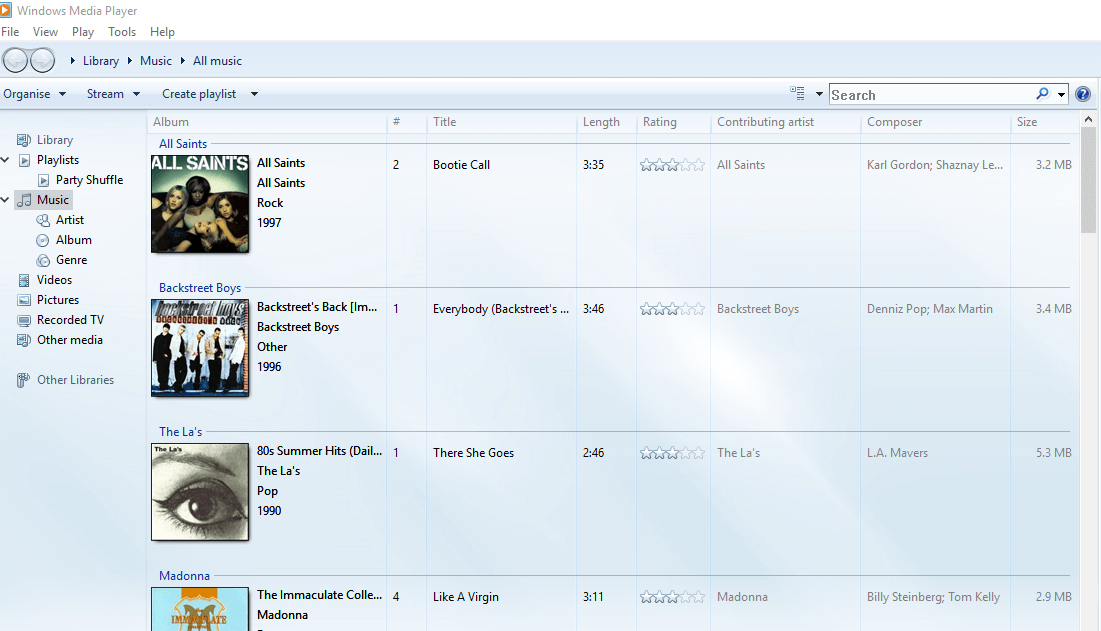Open the search options dropdown arrow

point(1061,94)
